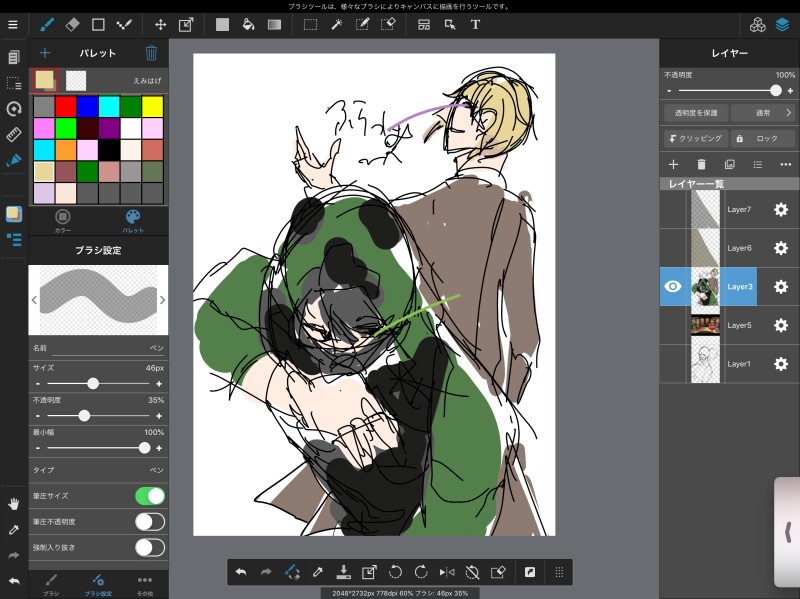Screen dimensions: 800x599
Task: Open the materials cube panel
Action: [757, 24]
